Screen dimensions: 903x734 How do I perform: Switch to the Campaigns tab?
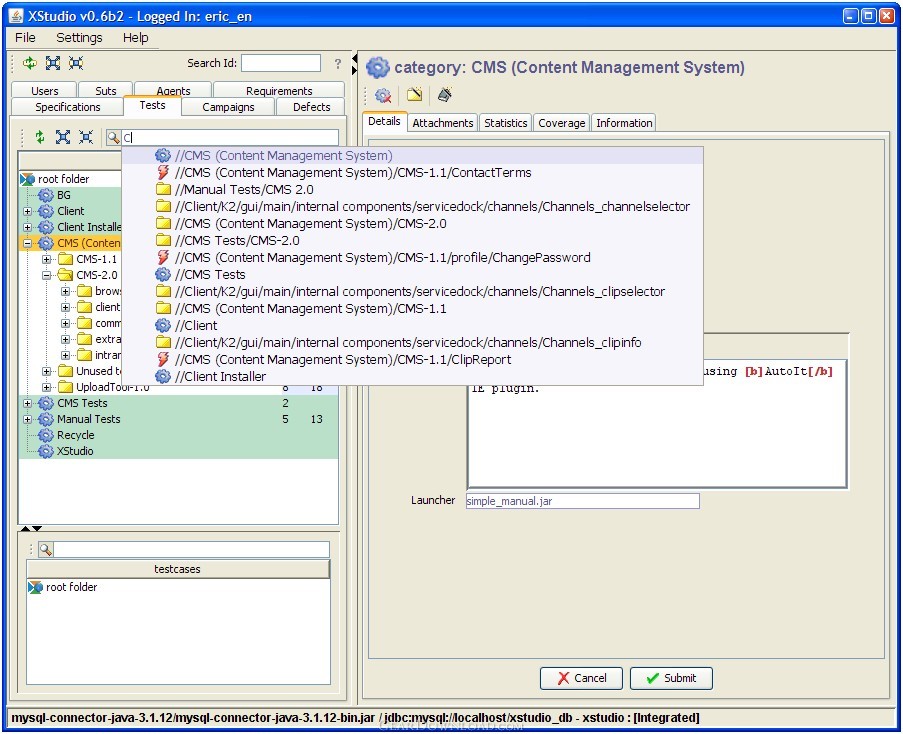pyautogui.click(x=228, y=107)
